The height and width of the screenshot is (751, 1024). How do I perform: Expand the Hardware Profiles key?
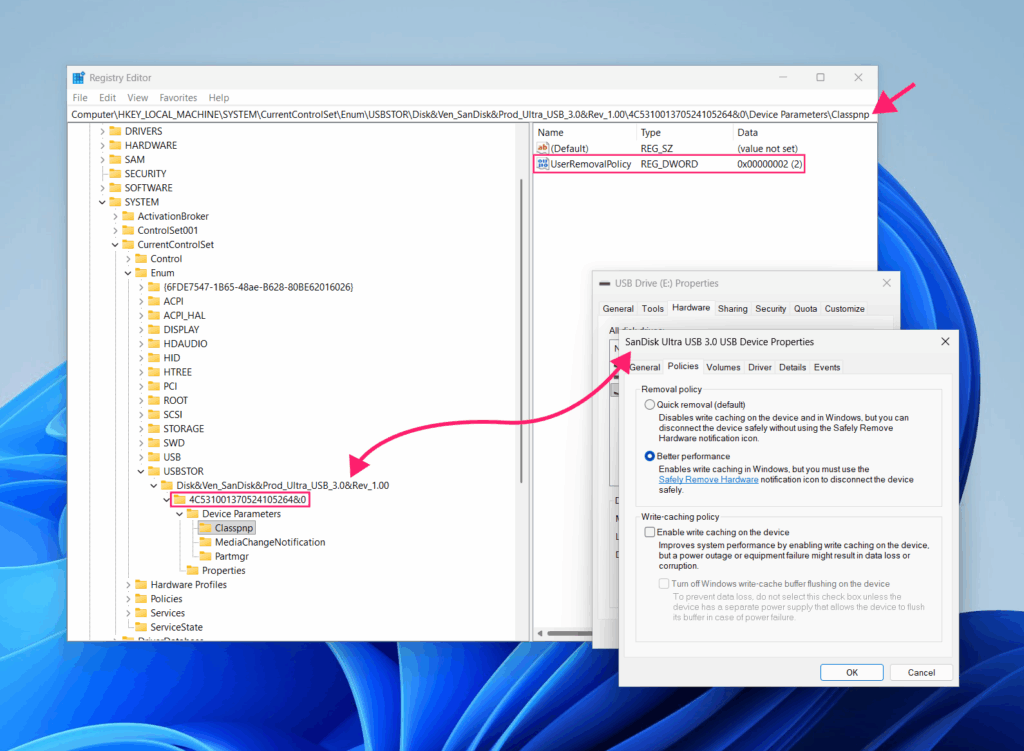[x=128, y=584]
